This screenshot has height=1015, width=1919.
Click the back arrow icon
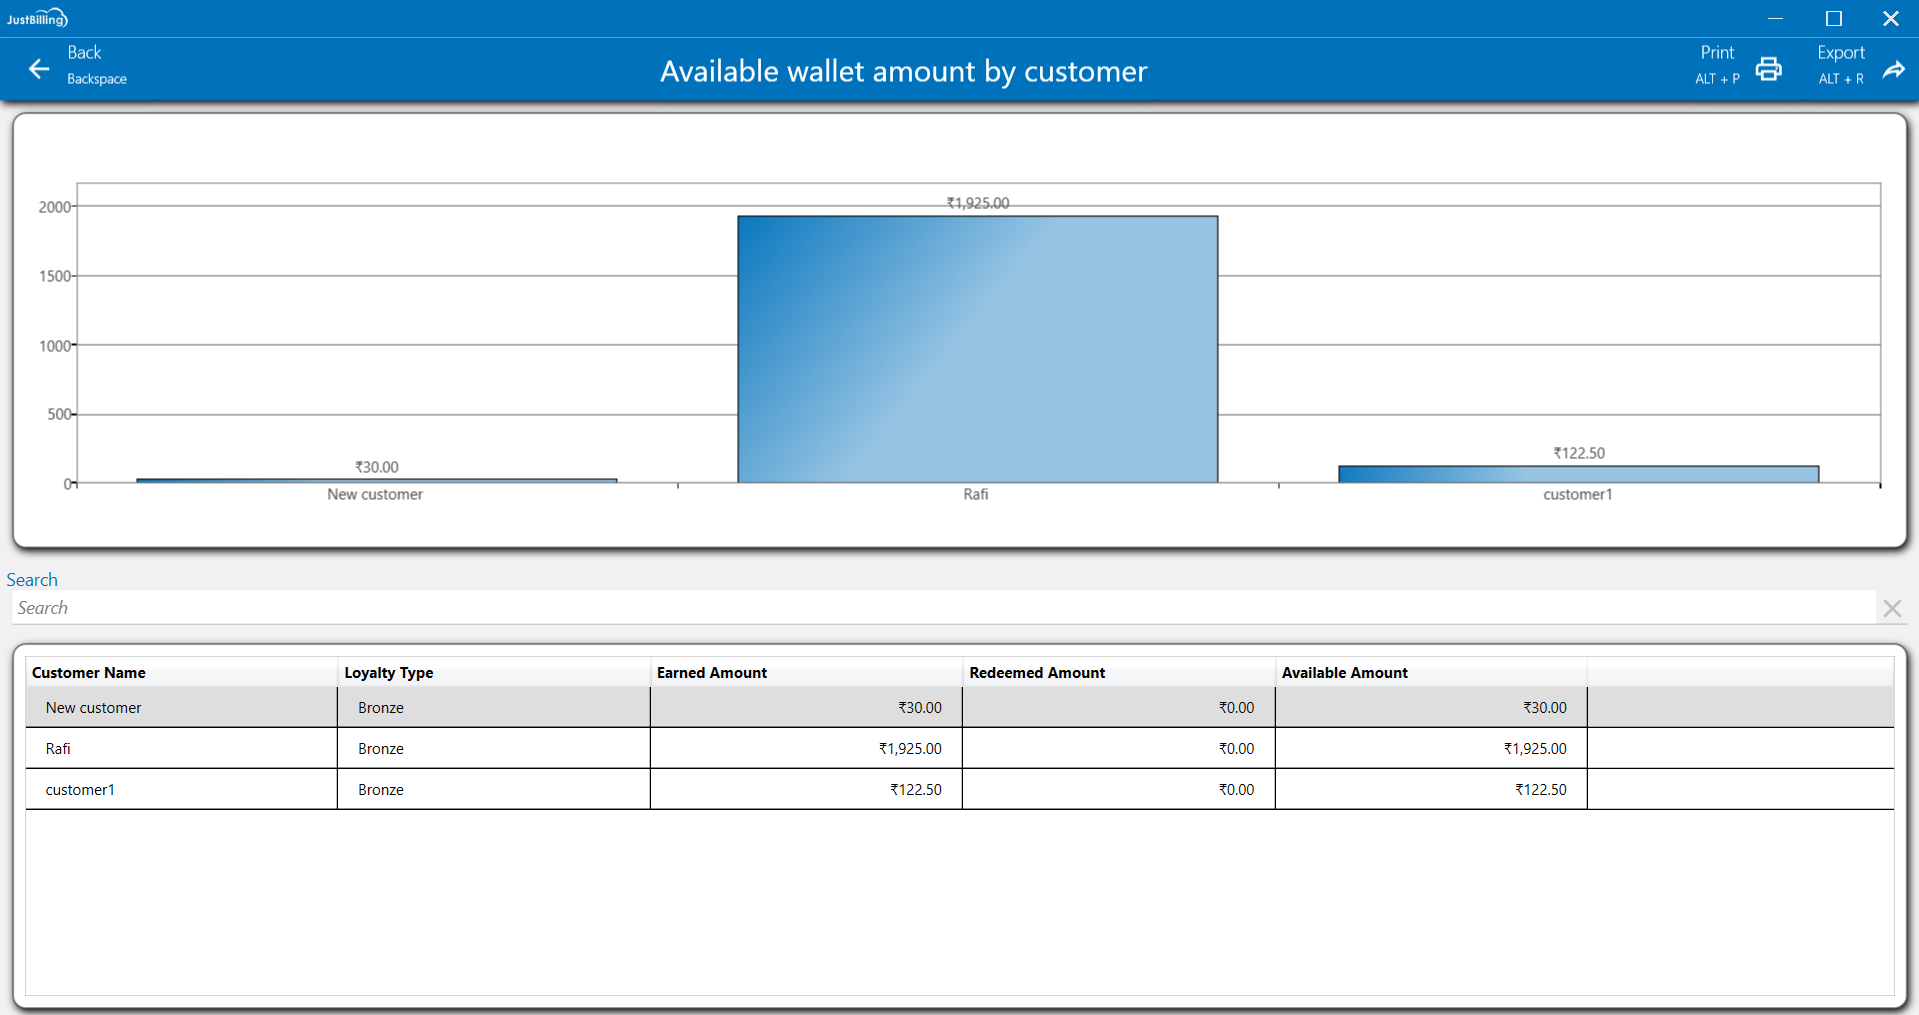[39, 68]
